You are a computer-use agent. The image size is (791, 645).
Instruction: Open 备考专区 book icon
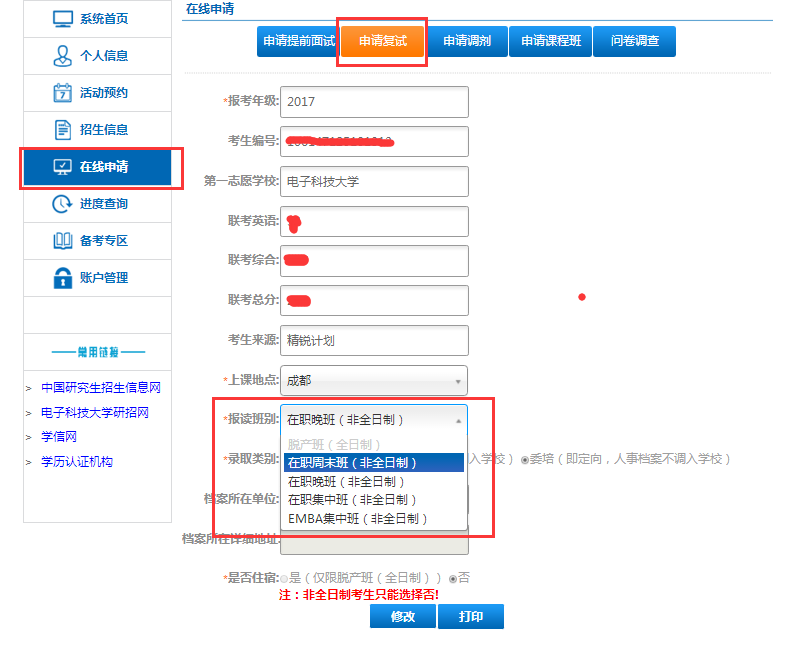tap(63, 241)
